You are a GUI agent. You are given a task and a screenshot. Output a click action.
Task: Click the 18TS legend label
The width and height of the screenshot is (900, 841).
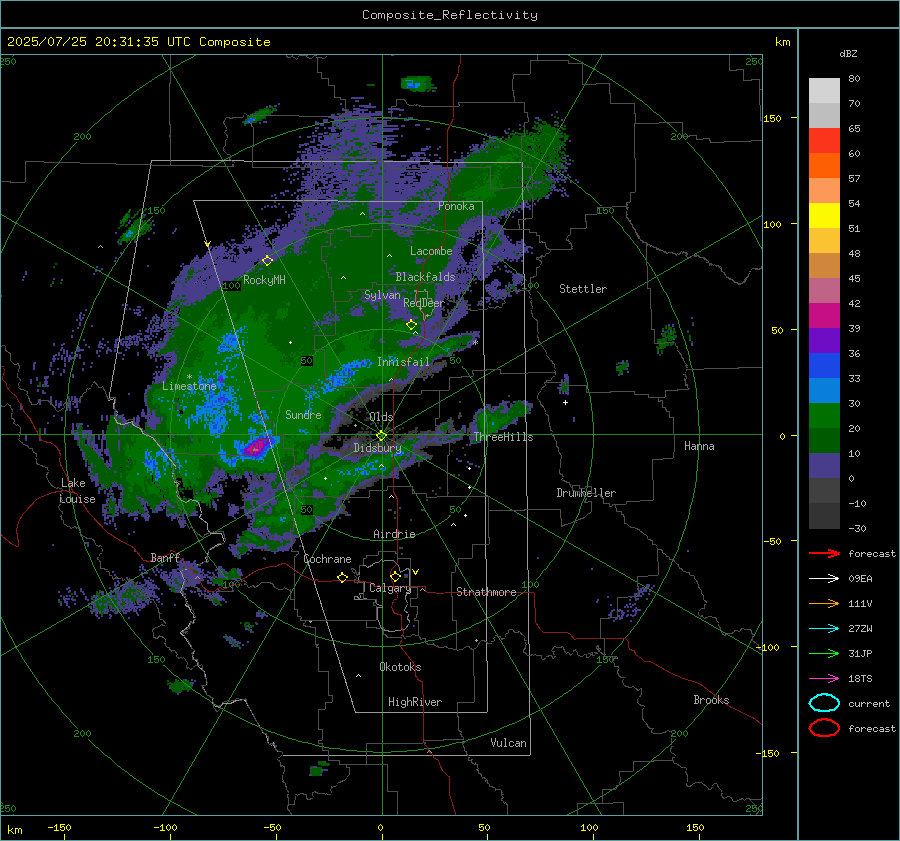[860, 679]
